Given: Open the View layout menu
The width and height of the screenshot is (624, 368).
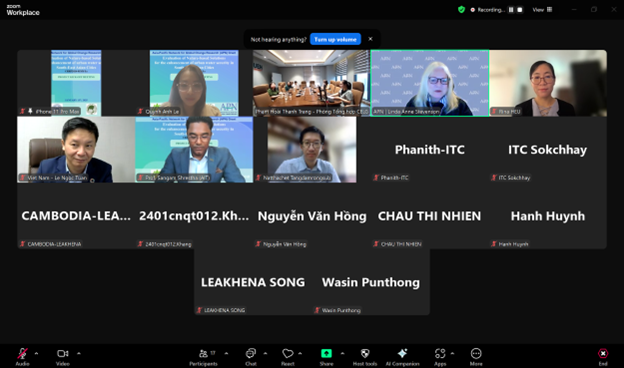Looking at the screenshot, I should click(x=542, y=10).
